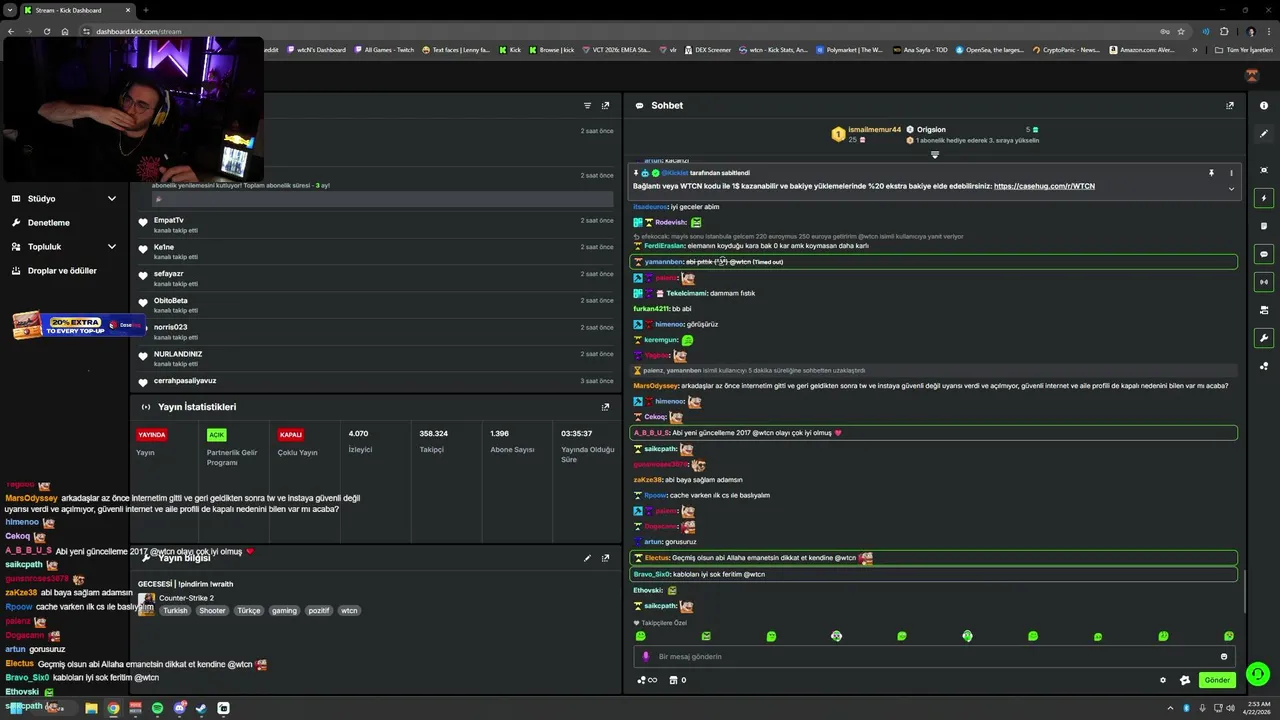Toggle the activity feed filter icon
This screenshot has width=1280, height=720.
pos(587,105)
